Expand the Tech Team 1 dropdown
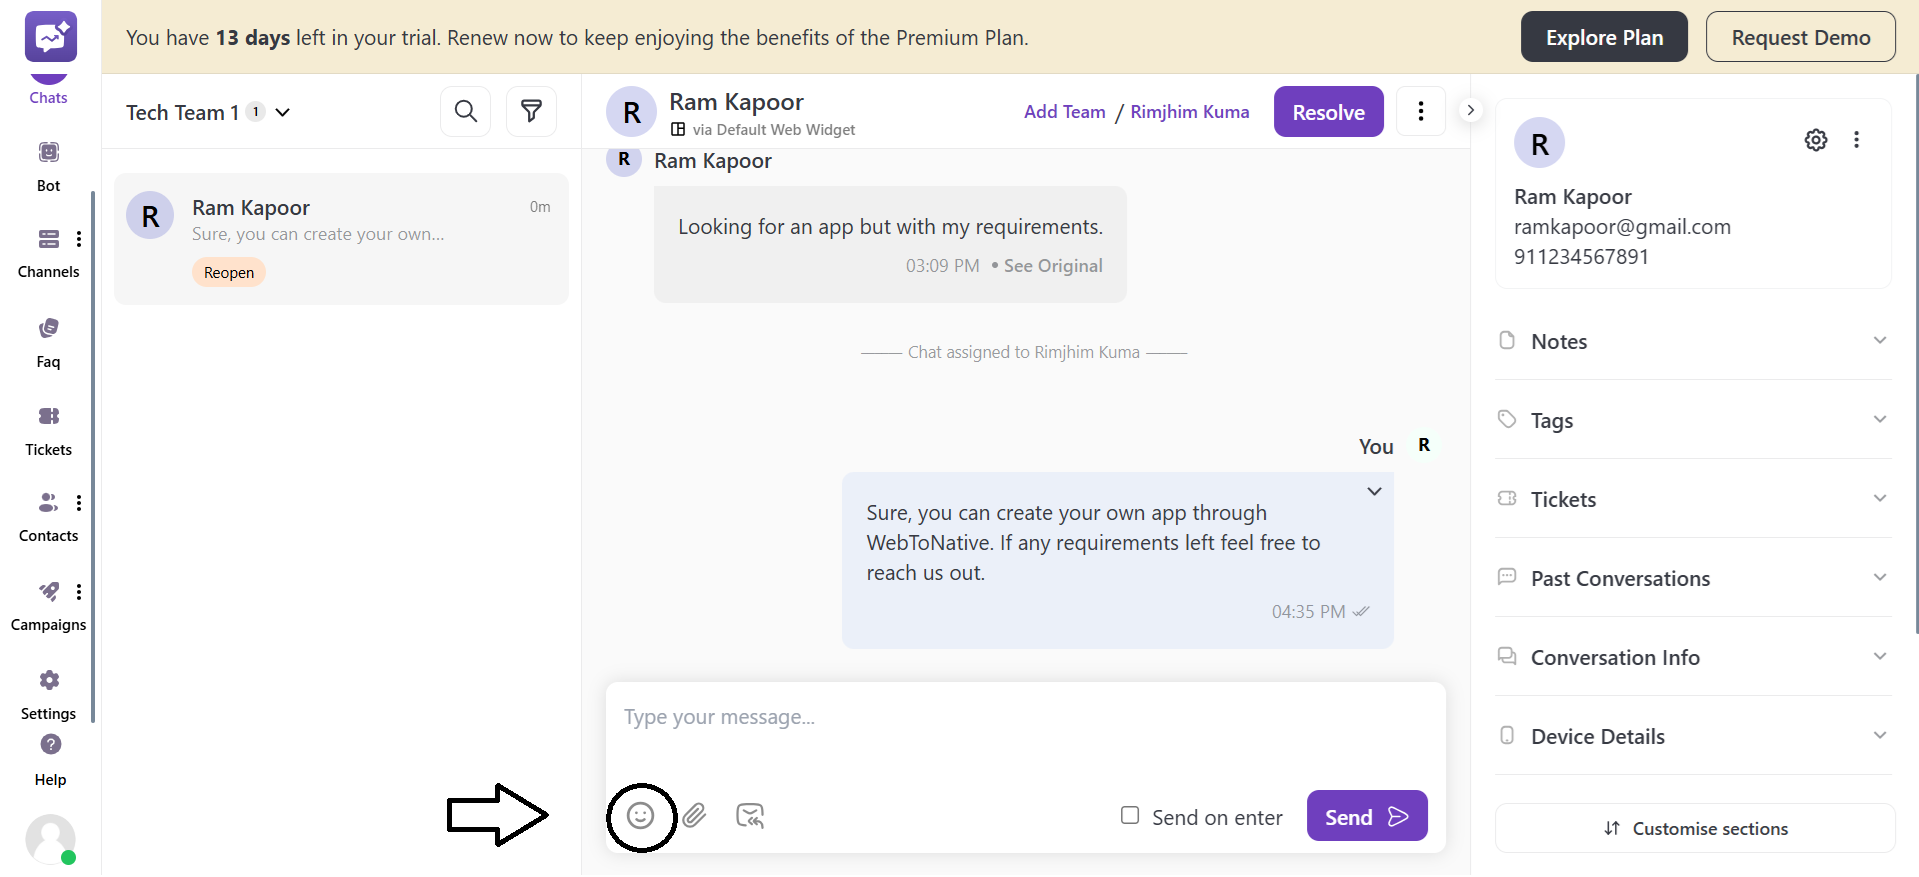The height and width of the screenshot is (877, 1919). tap(283, 112)
